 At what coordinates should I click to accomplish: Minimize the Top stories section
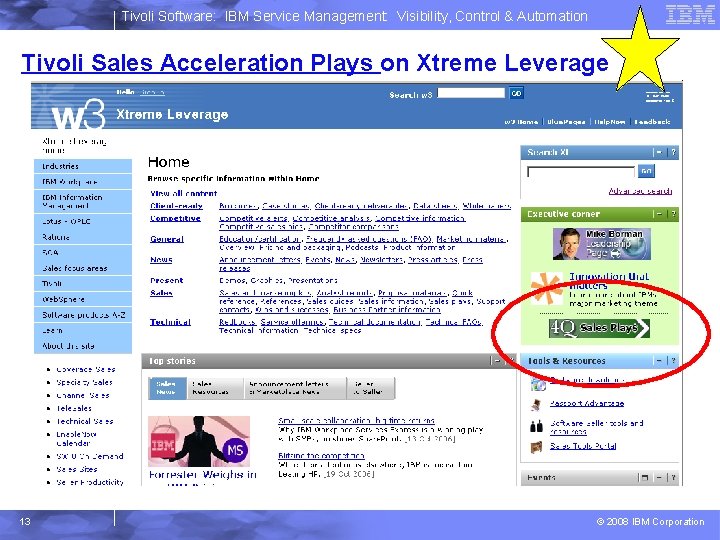pyautogui.click(x=497, y=361)
